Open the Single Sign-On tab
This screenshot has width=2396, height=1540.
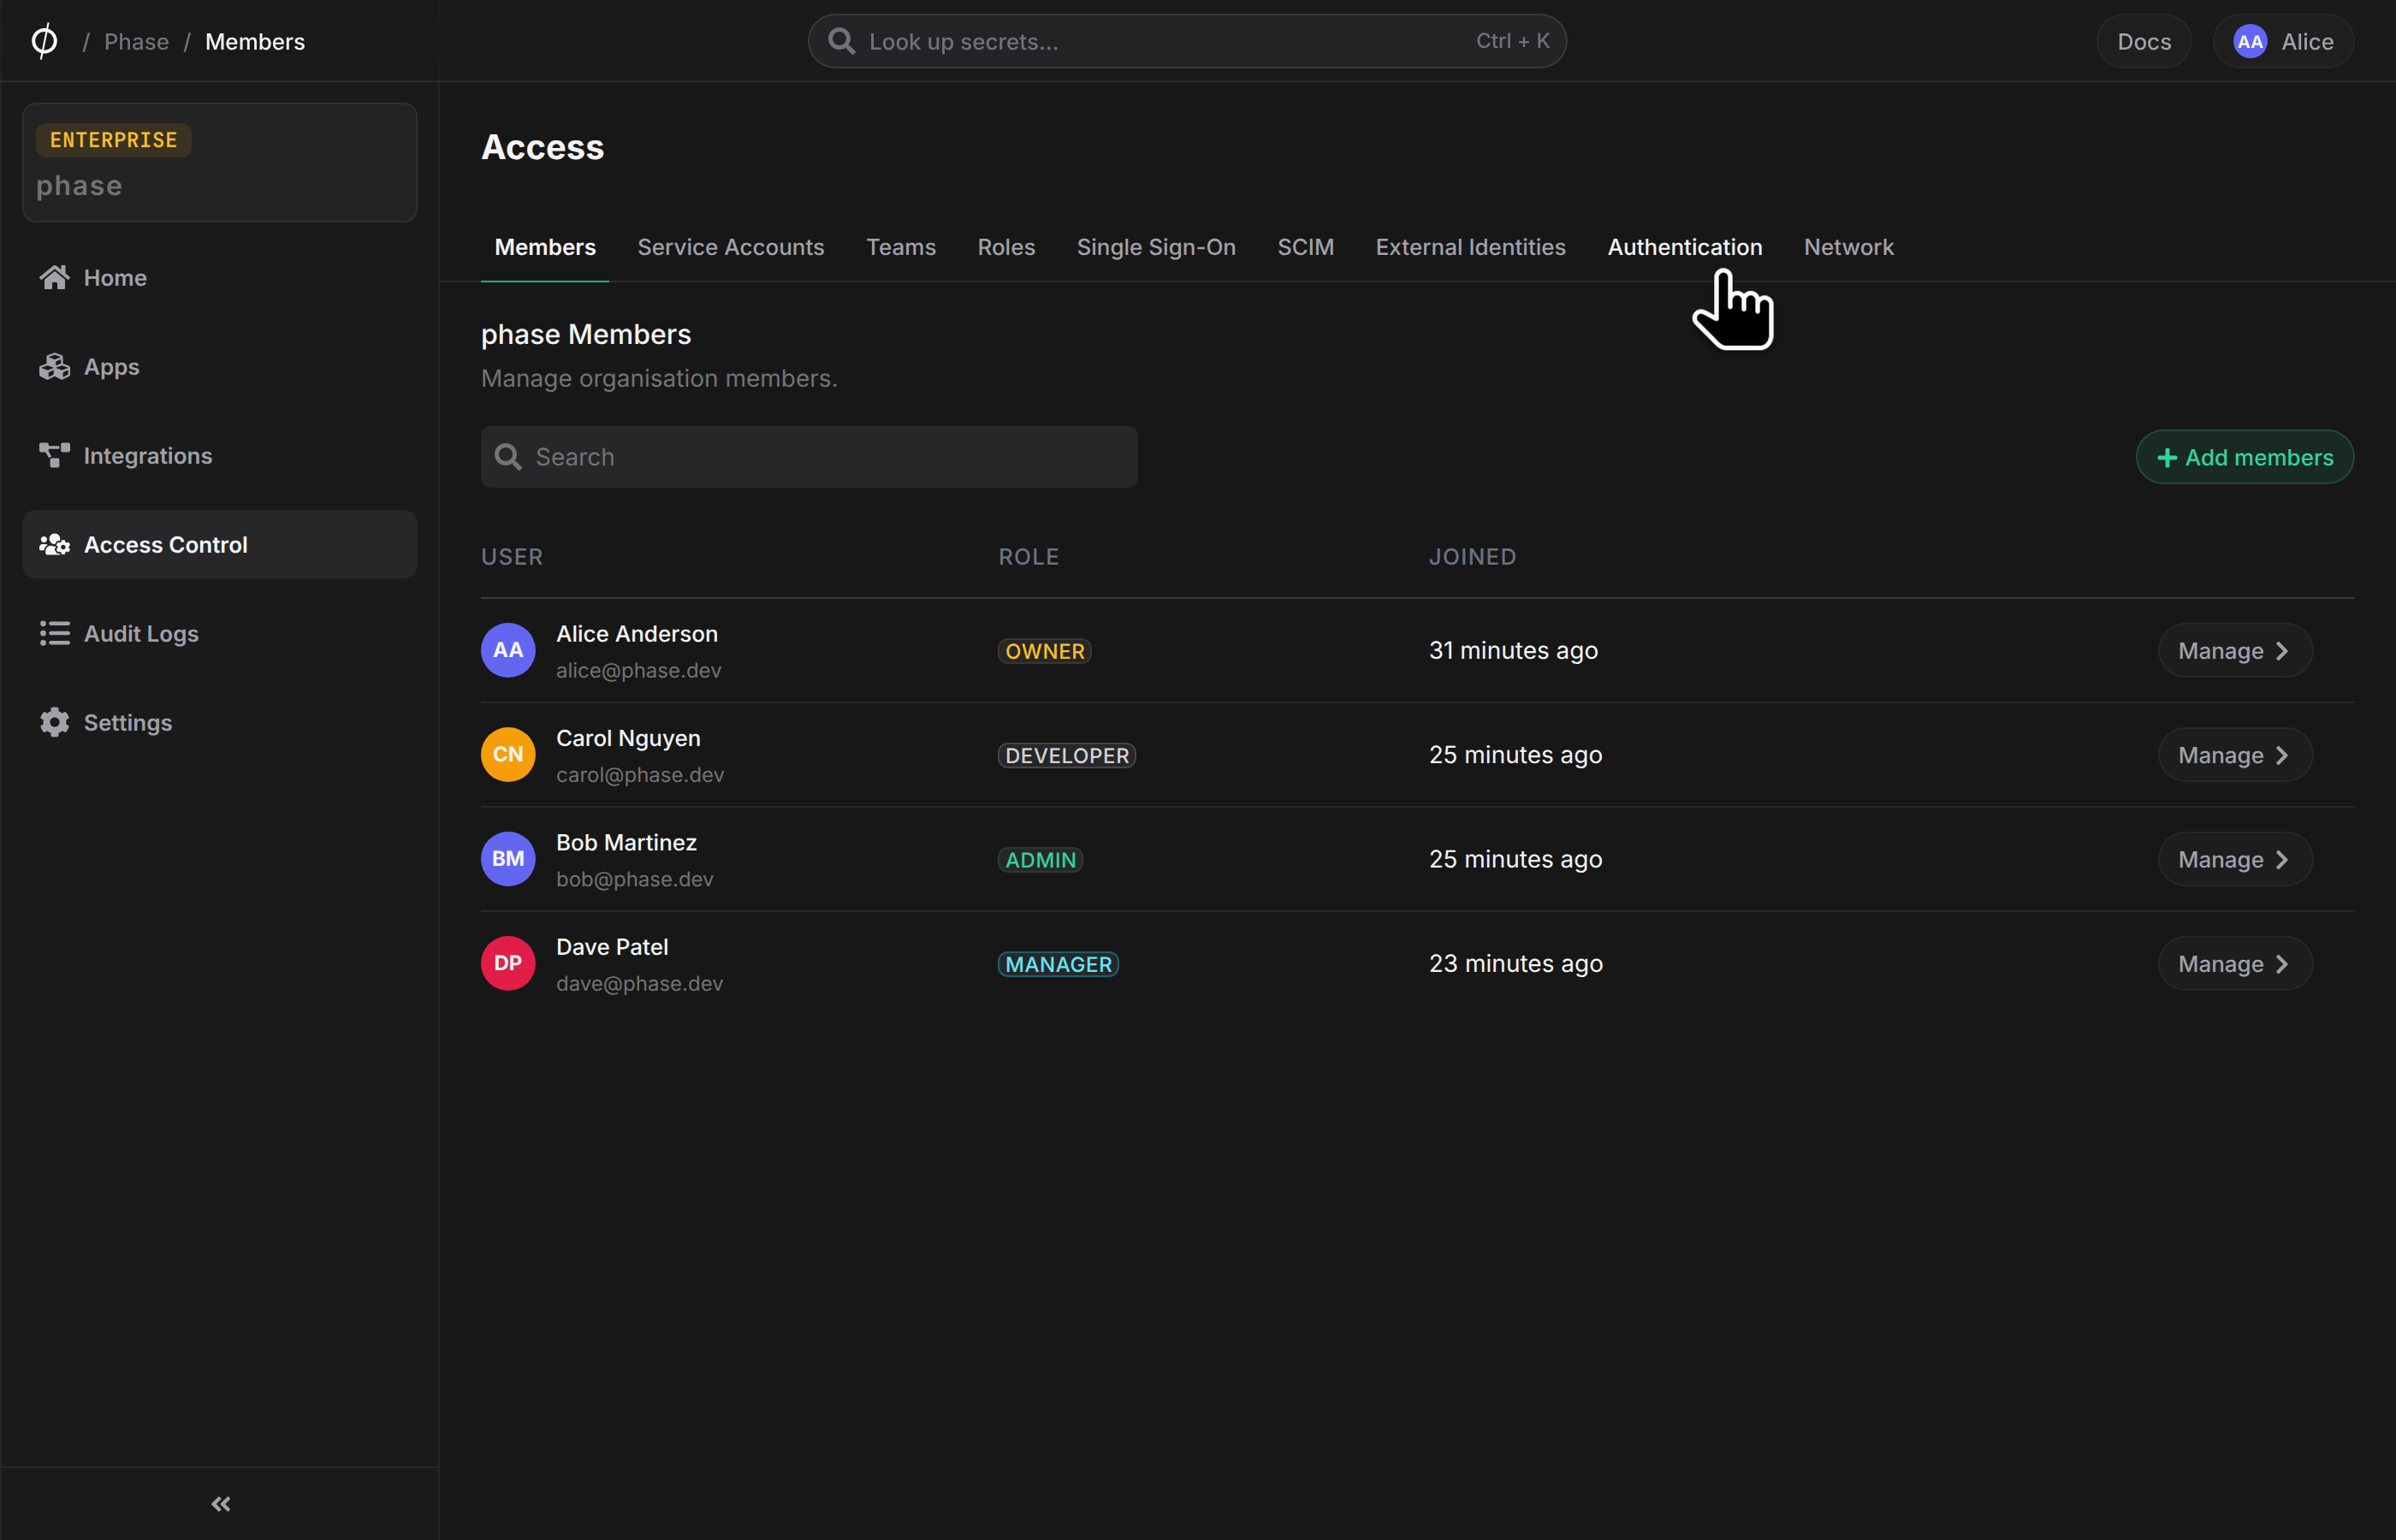tap(1156, 247)
